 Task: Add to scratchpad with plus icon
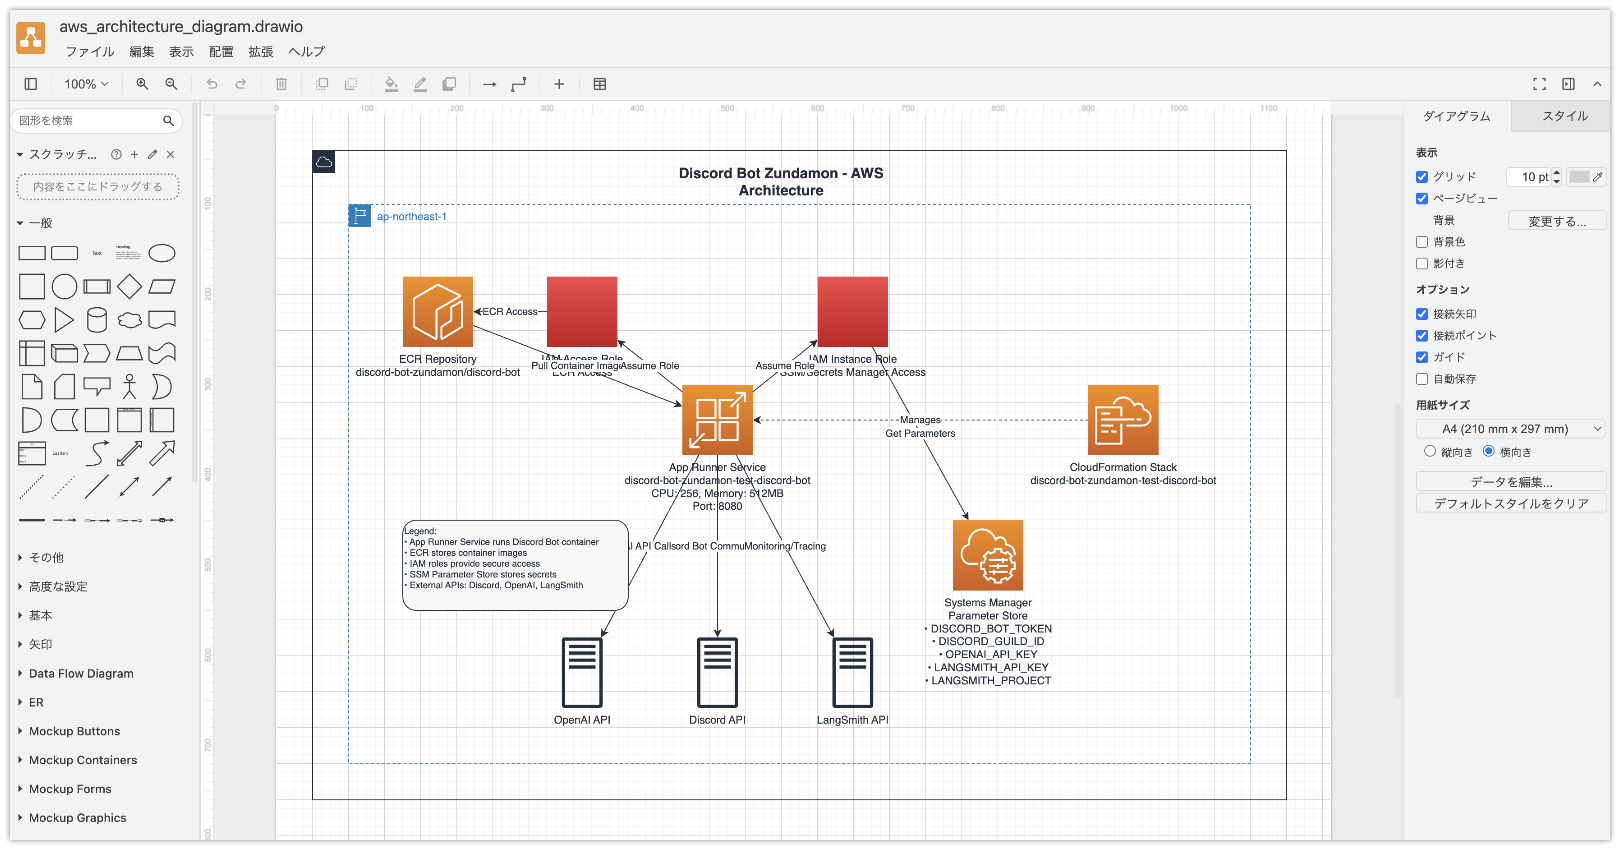pos(134,154)
